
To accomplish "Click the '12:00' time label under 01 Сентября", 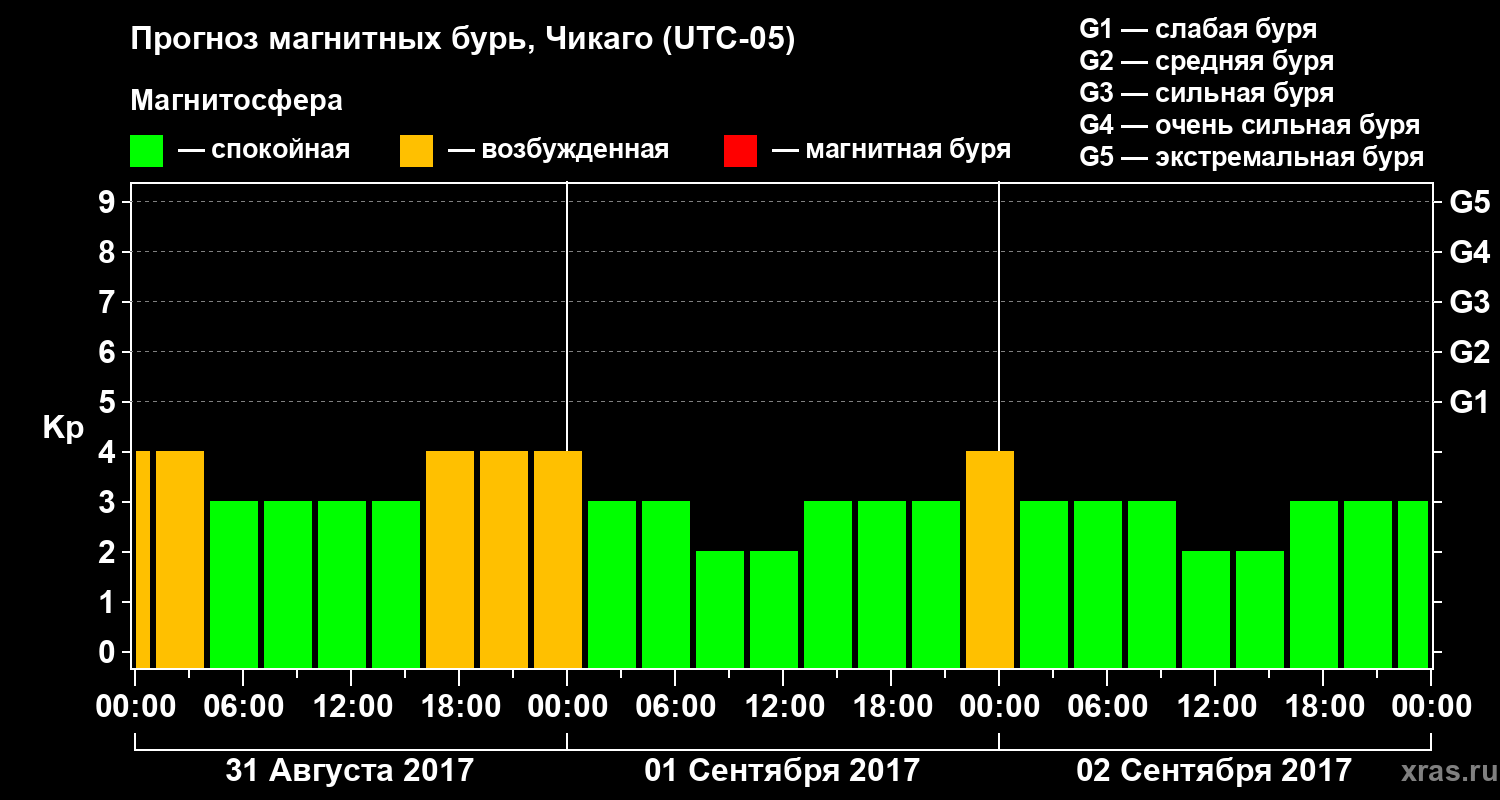I will [x=783, y=707].
